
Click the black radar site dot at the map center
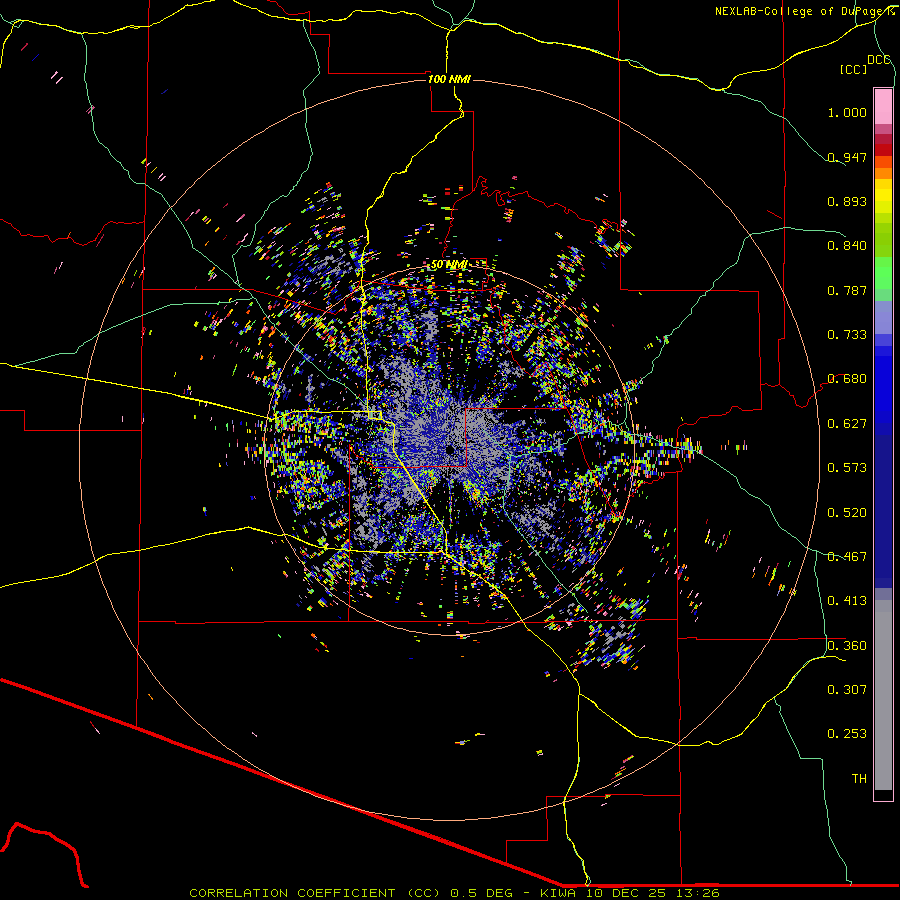coord(450,450)
